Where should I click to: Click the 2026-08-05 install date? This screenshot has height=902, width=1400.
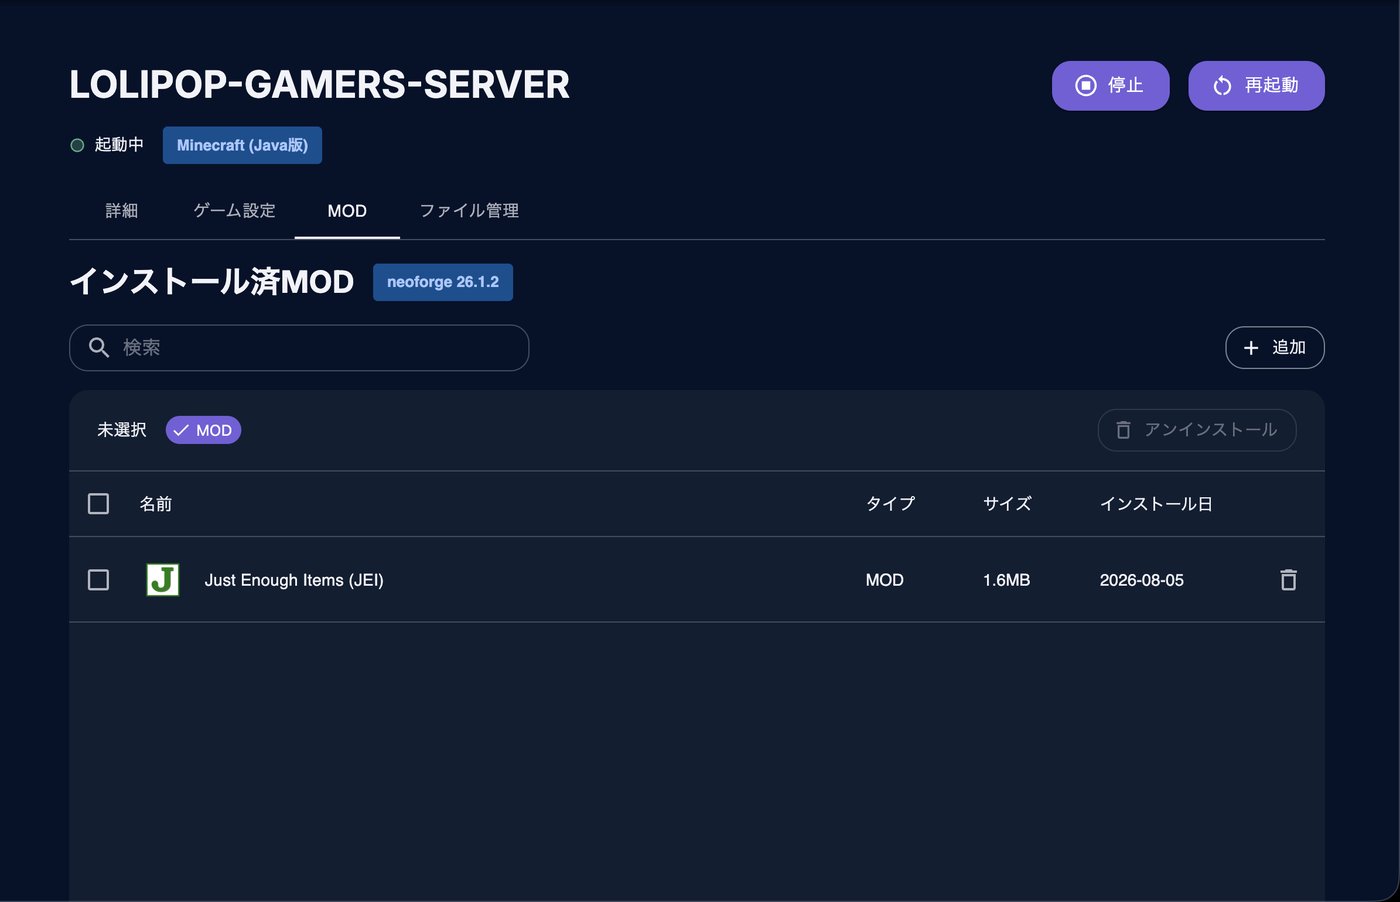(1142, 580)
